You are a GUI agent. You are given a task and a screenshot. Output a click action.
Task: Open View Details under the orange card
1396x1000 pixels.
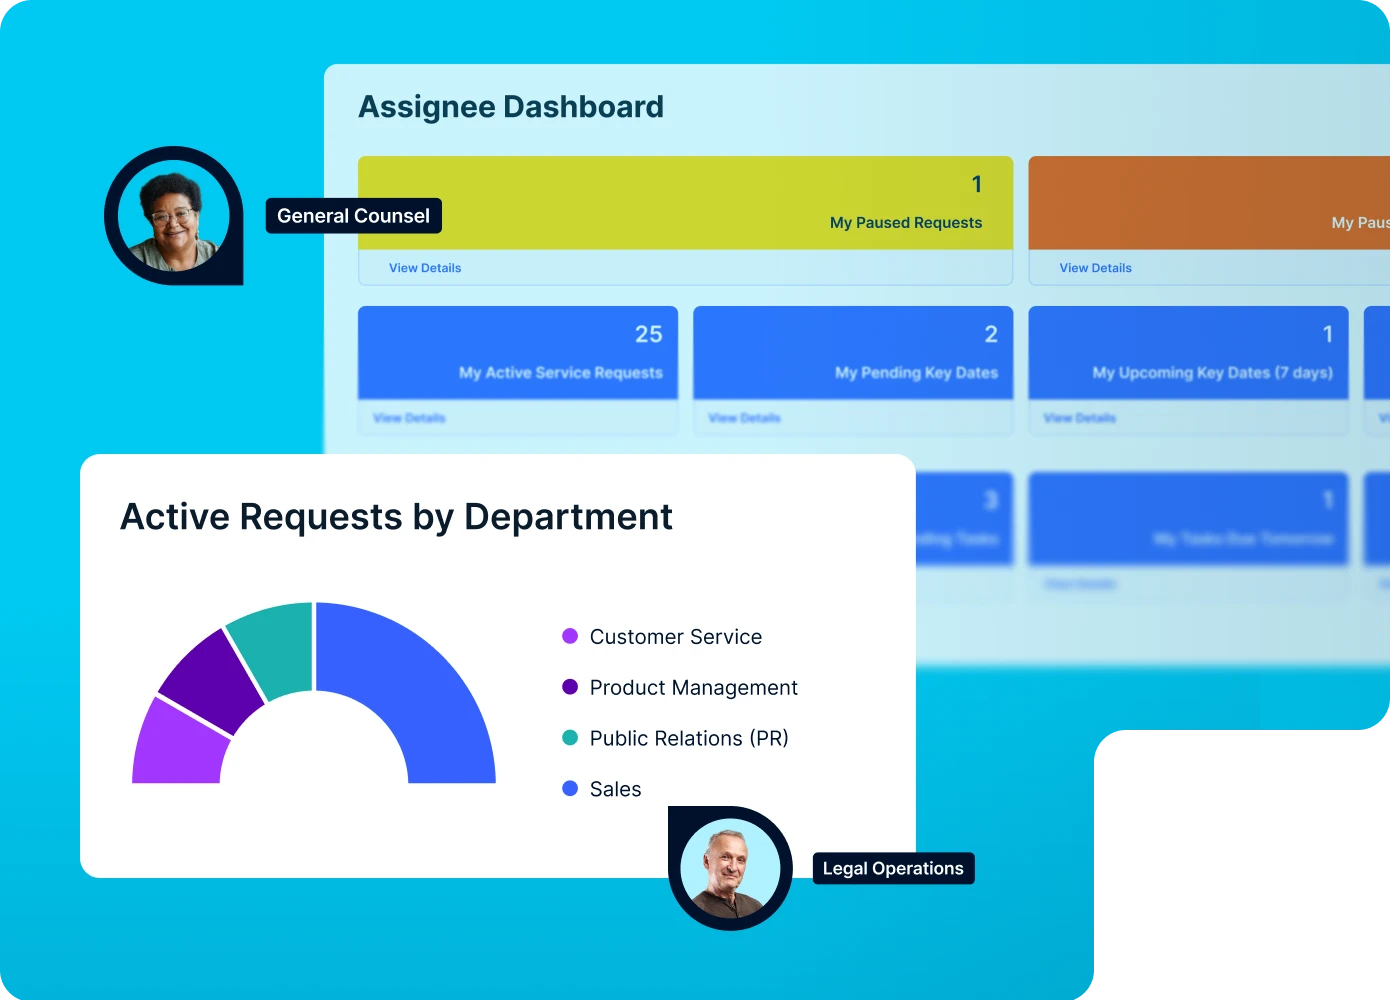coord(1095,268)
